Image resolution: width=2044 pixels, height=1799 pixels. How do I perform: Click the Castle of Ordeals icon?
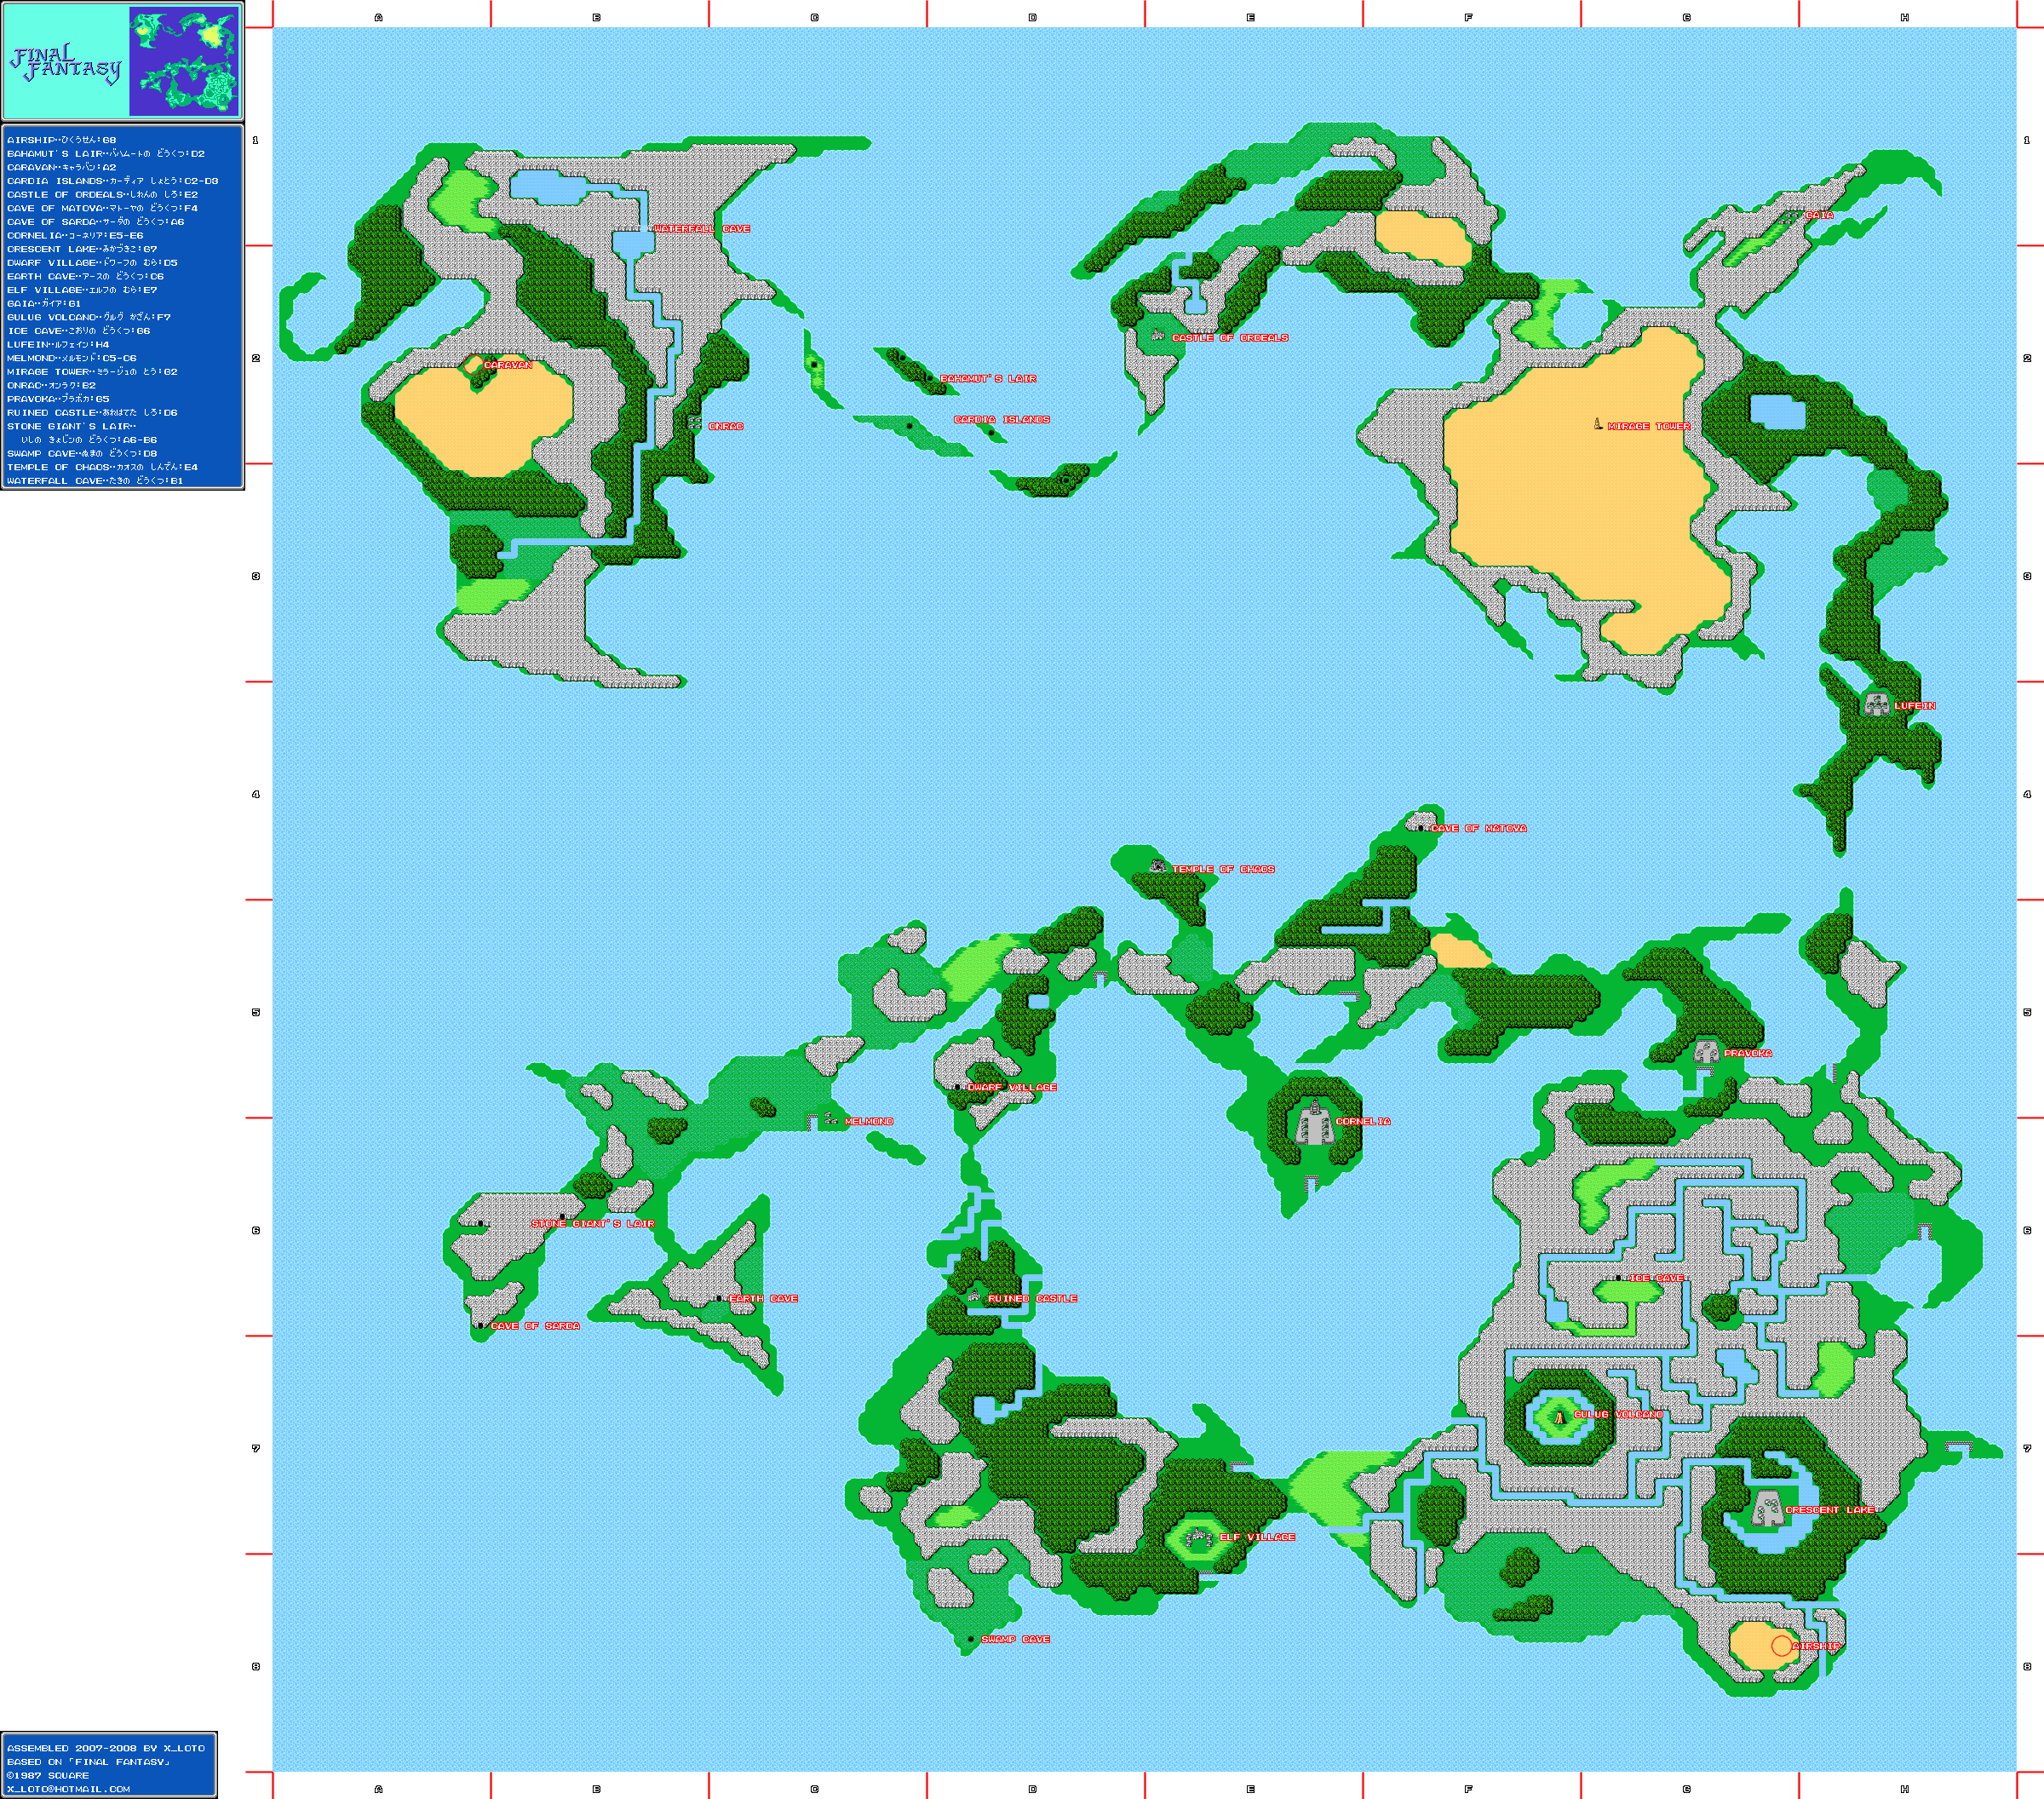1158,335
